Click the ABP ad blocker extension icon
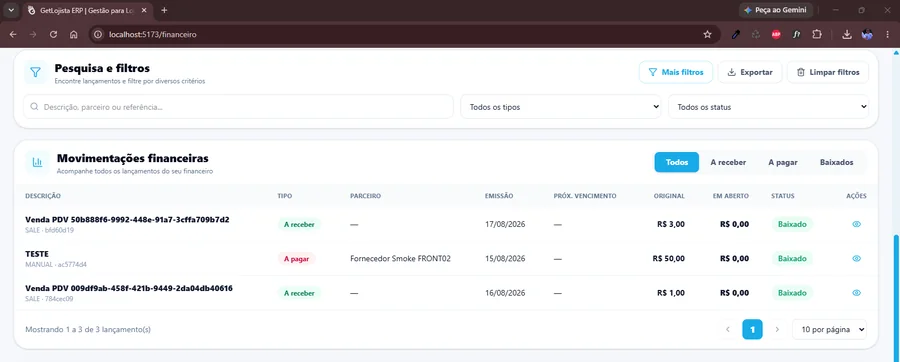 click(776, 34)
